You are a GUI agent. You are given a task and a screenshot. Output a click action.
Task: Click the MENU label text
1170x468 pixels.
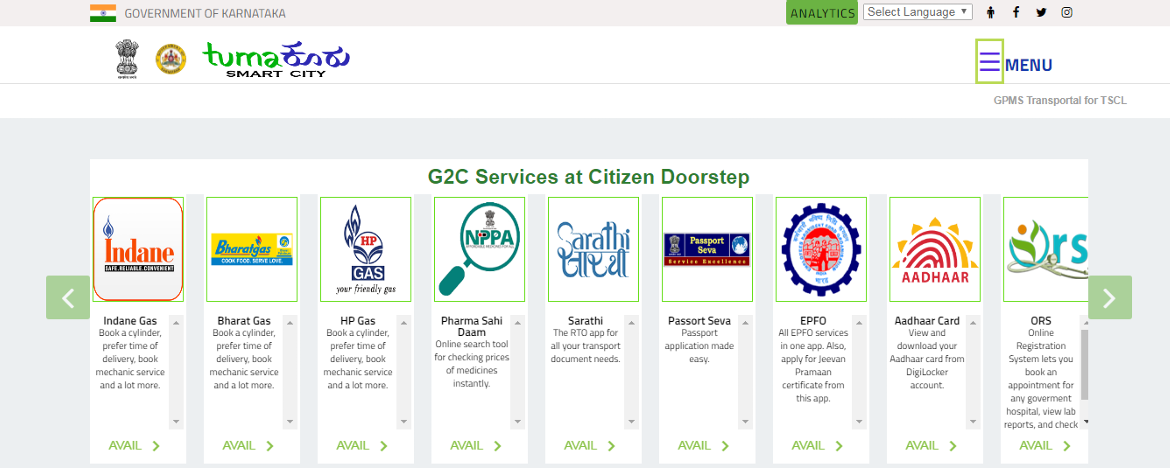[x=1028, y=65]
